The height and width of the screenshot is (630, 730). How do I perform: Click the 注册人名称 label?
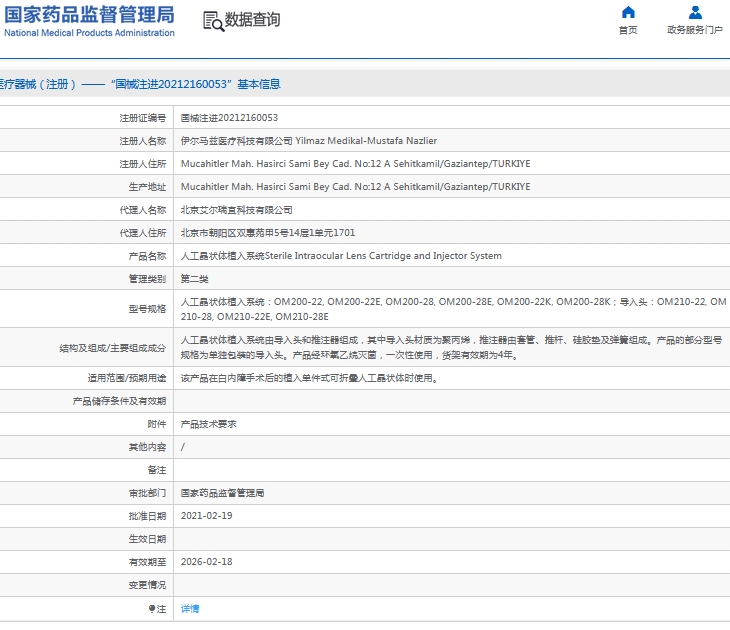142,141
